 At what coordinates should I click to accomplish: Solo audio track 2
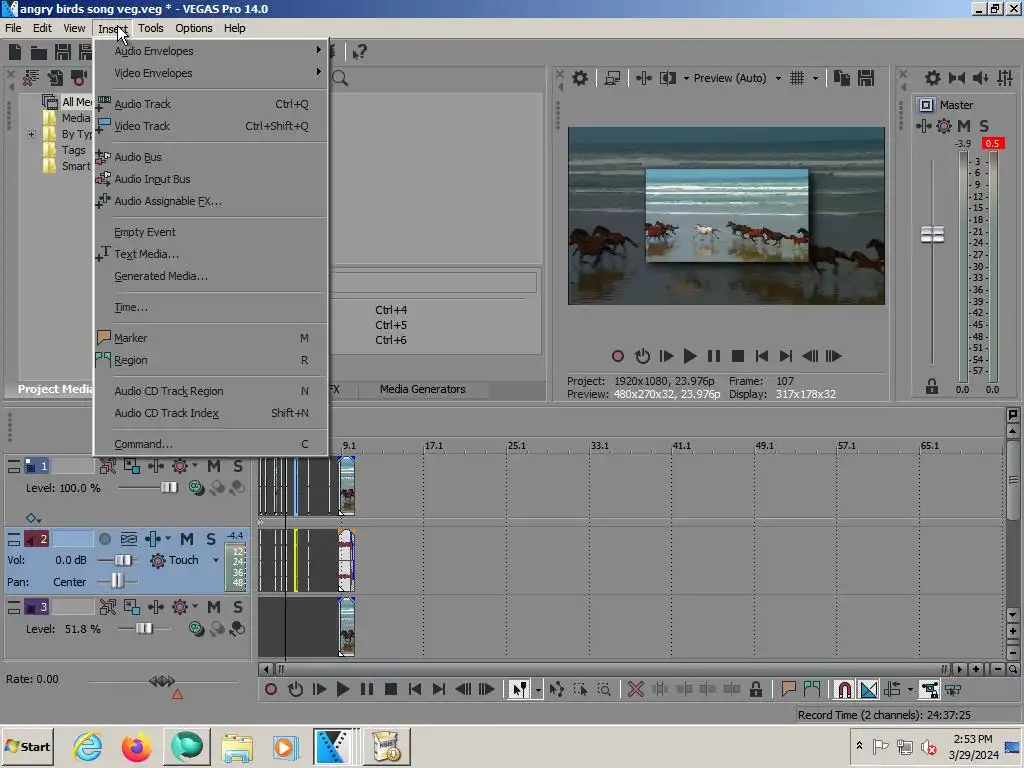click(x=210, y=539)
